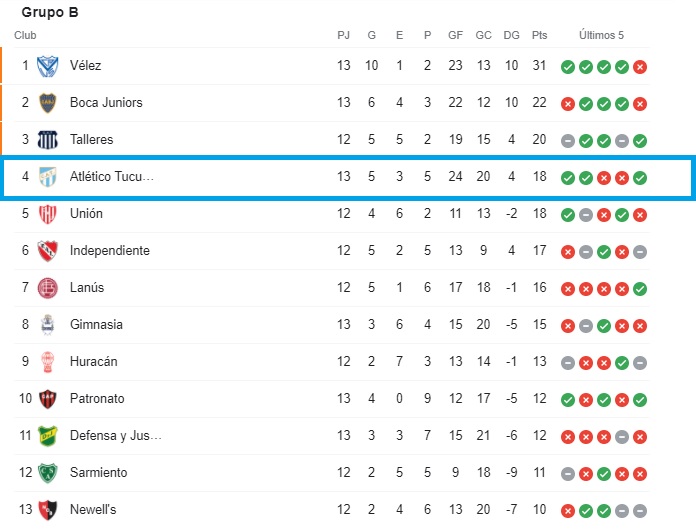696x529 pixels.
Task: Click the Últimos 5 column header
Action: [x=603, y=35]
